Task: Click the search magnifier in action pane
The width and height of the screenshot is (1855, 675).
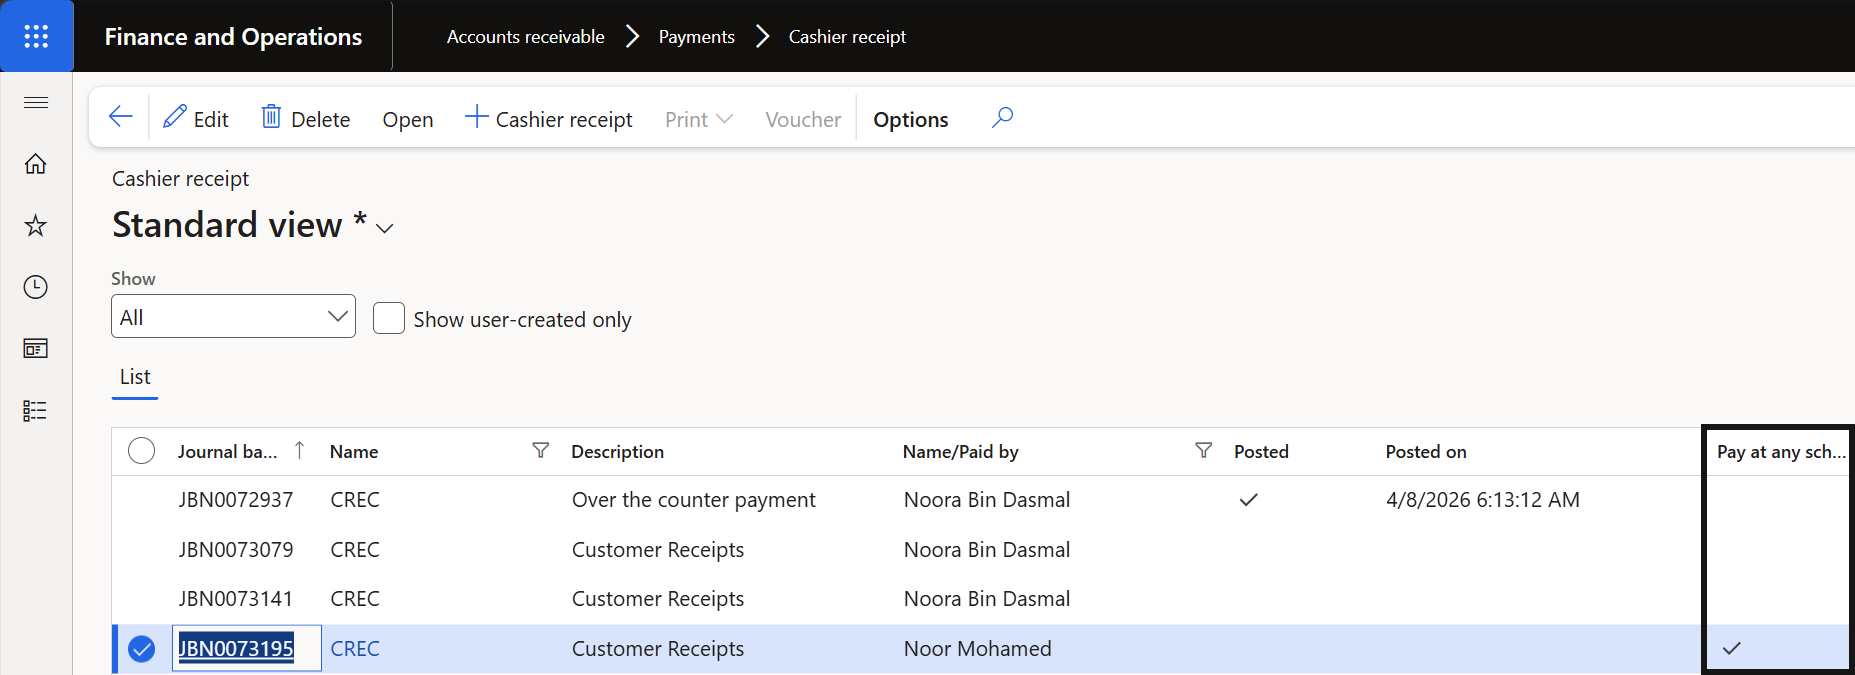Action: click(x=1002, y=118)
